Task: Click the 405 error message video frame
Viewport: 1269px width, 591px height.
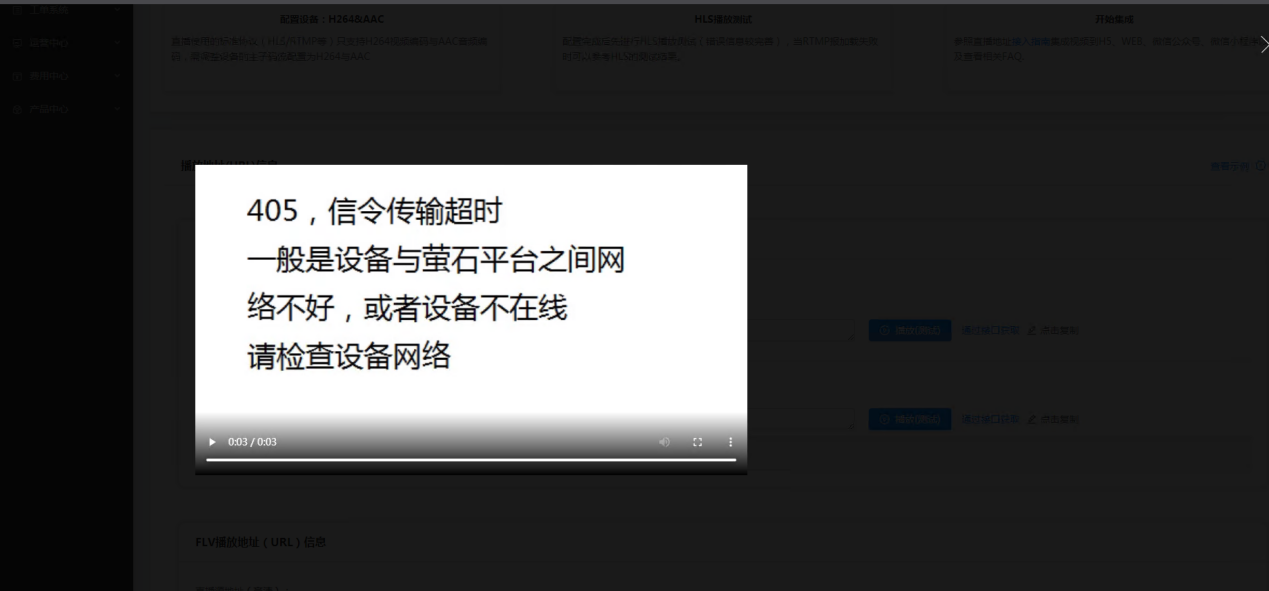Action: coord(470,290)
